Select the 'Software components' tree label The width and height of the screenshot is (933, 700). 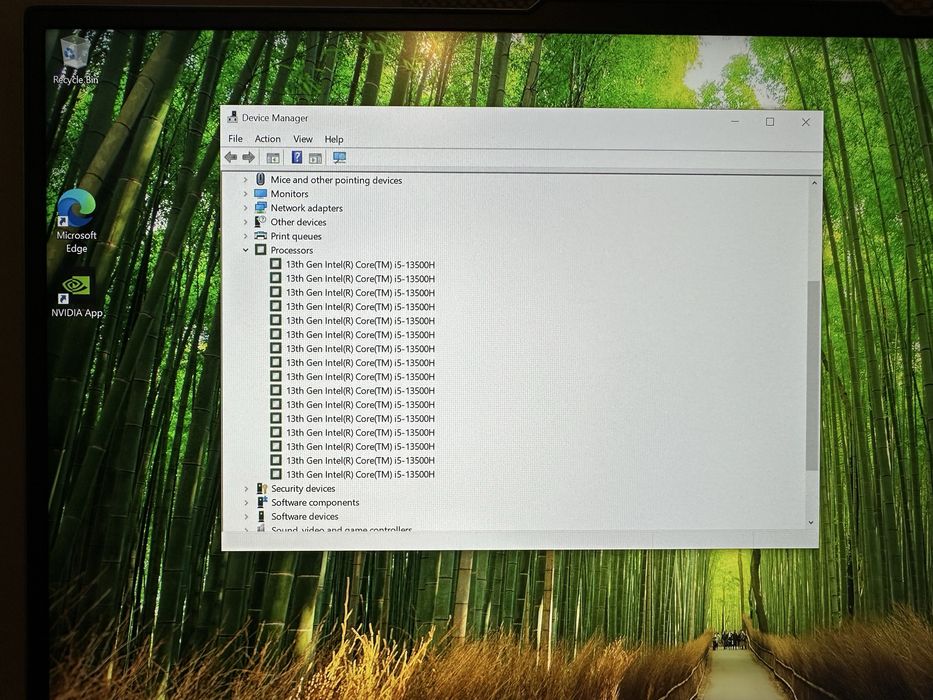pyautogui.click(x=315, y=502)
